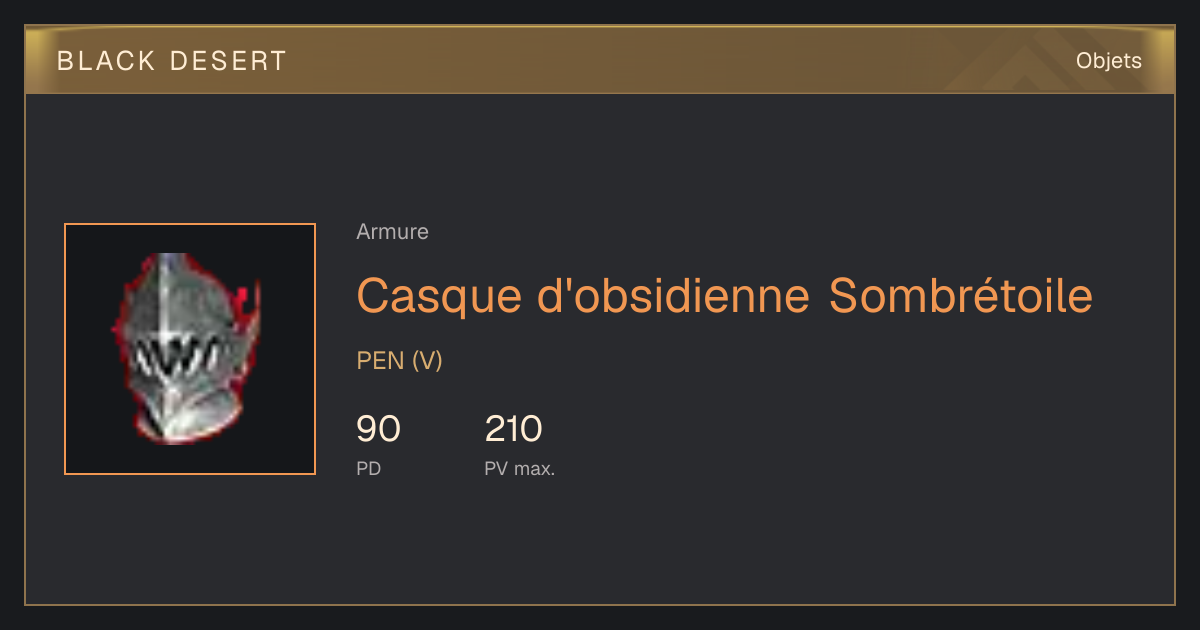Click the 210 max health value
The height and width of the screenshot is (630, 1200).
(x=513, y=429)
